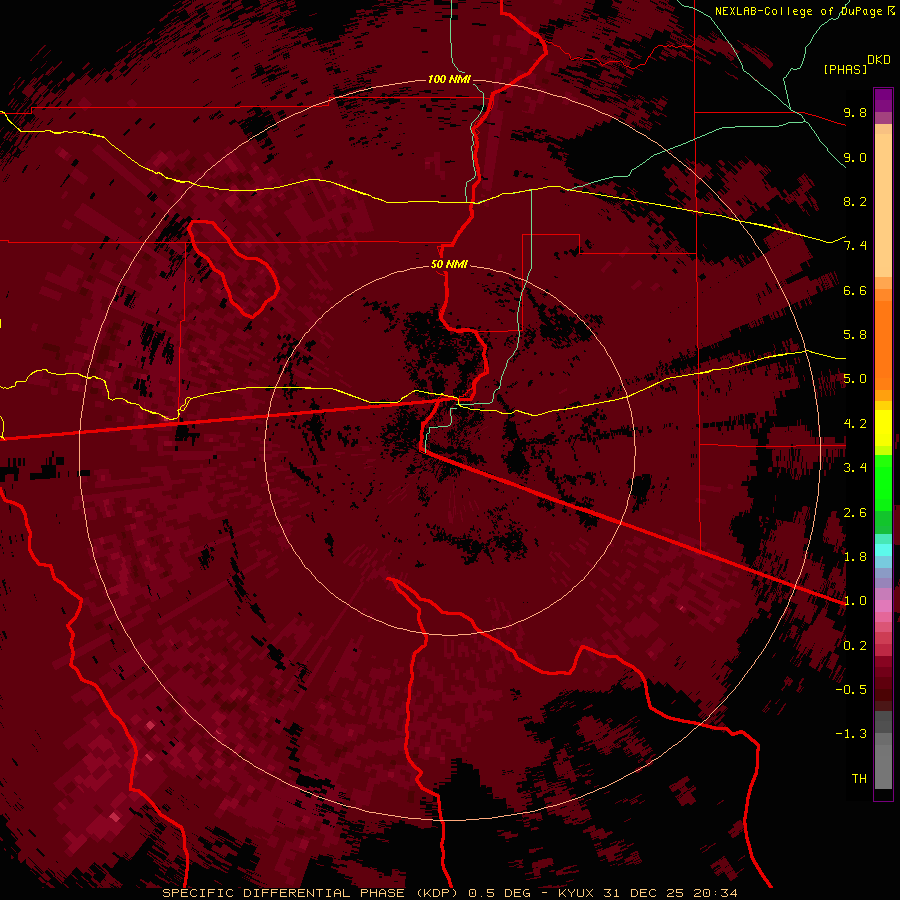Screen dimensions: 900x900
Task: Click the 20:34 timestamp
Action: pos(715,893)
